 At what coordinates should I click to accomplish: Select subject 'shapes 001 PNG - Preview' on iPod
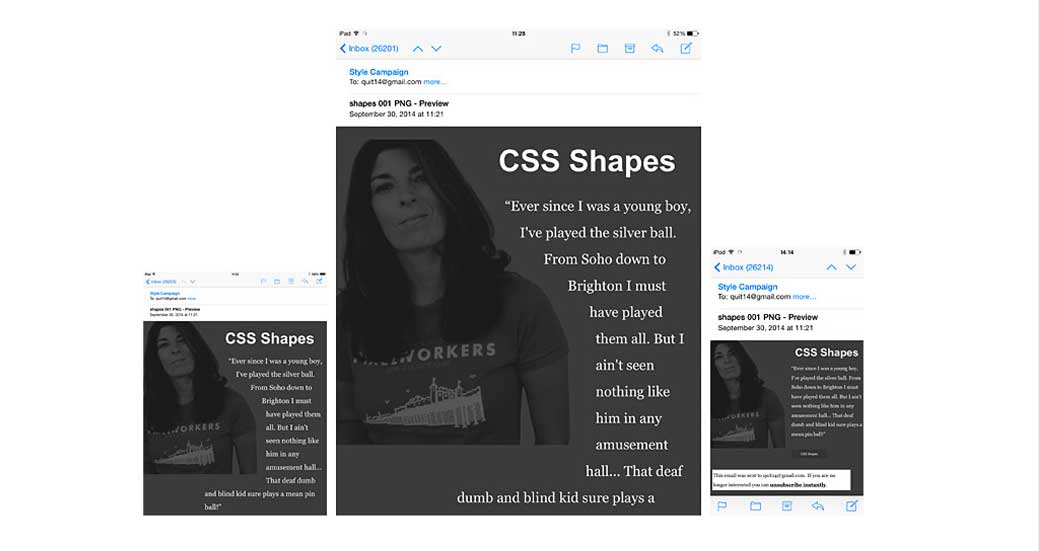767,317
